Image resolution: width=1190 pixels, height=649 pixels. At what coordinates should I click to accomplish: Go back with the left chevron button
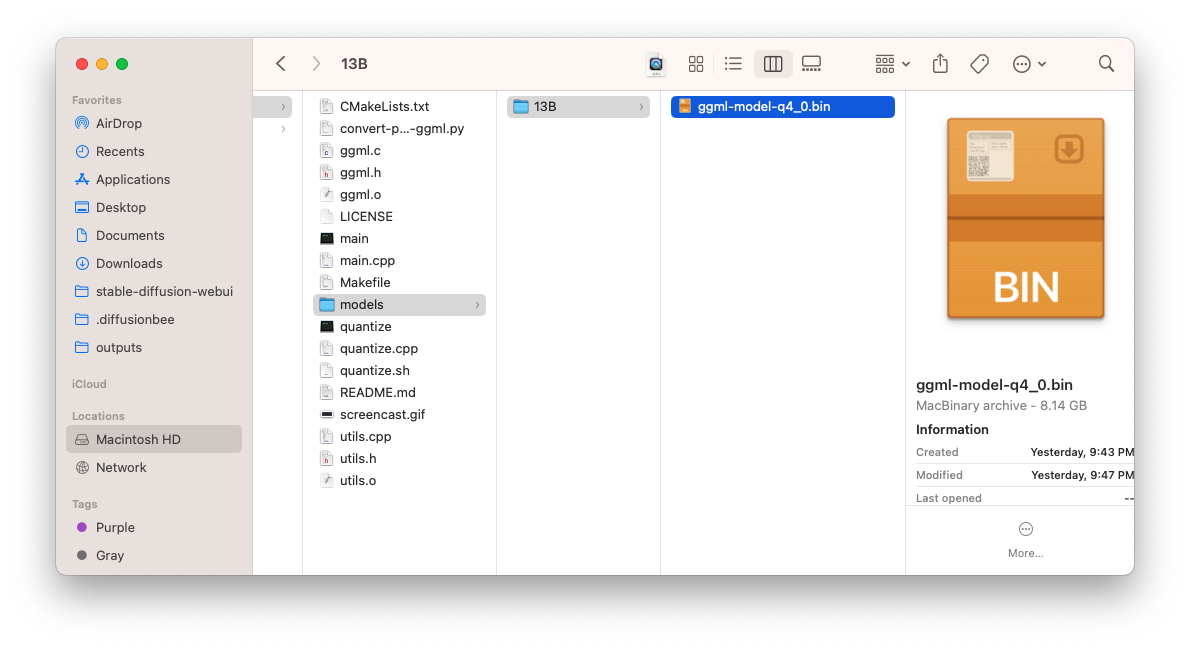pos(281,64)
